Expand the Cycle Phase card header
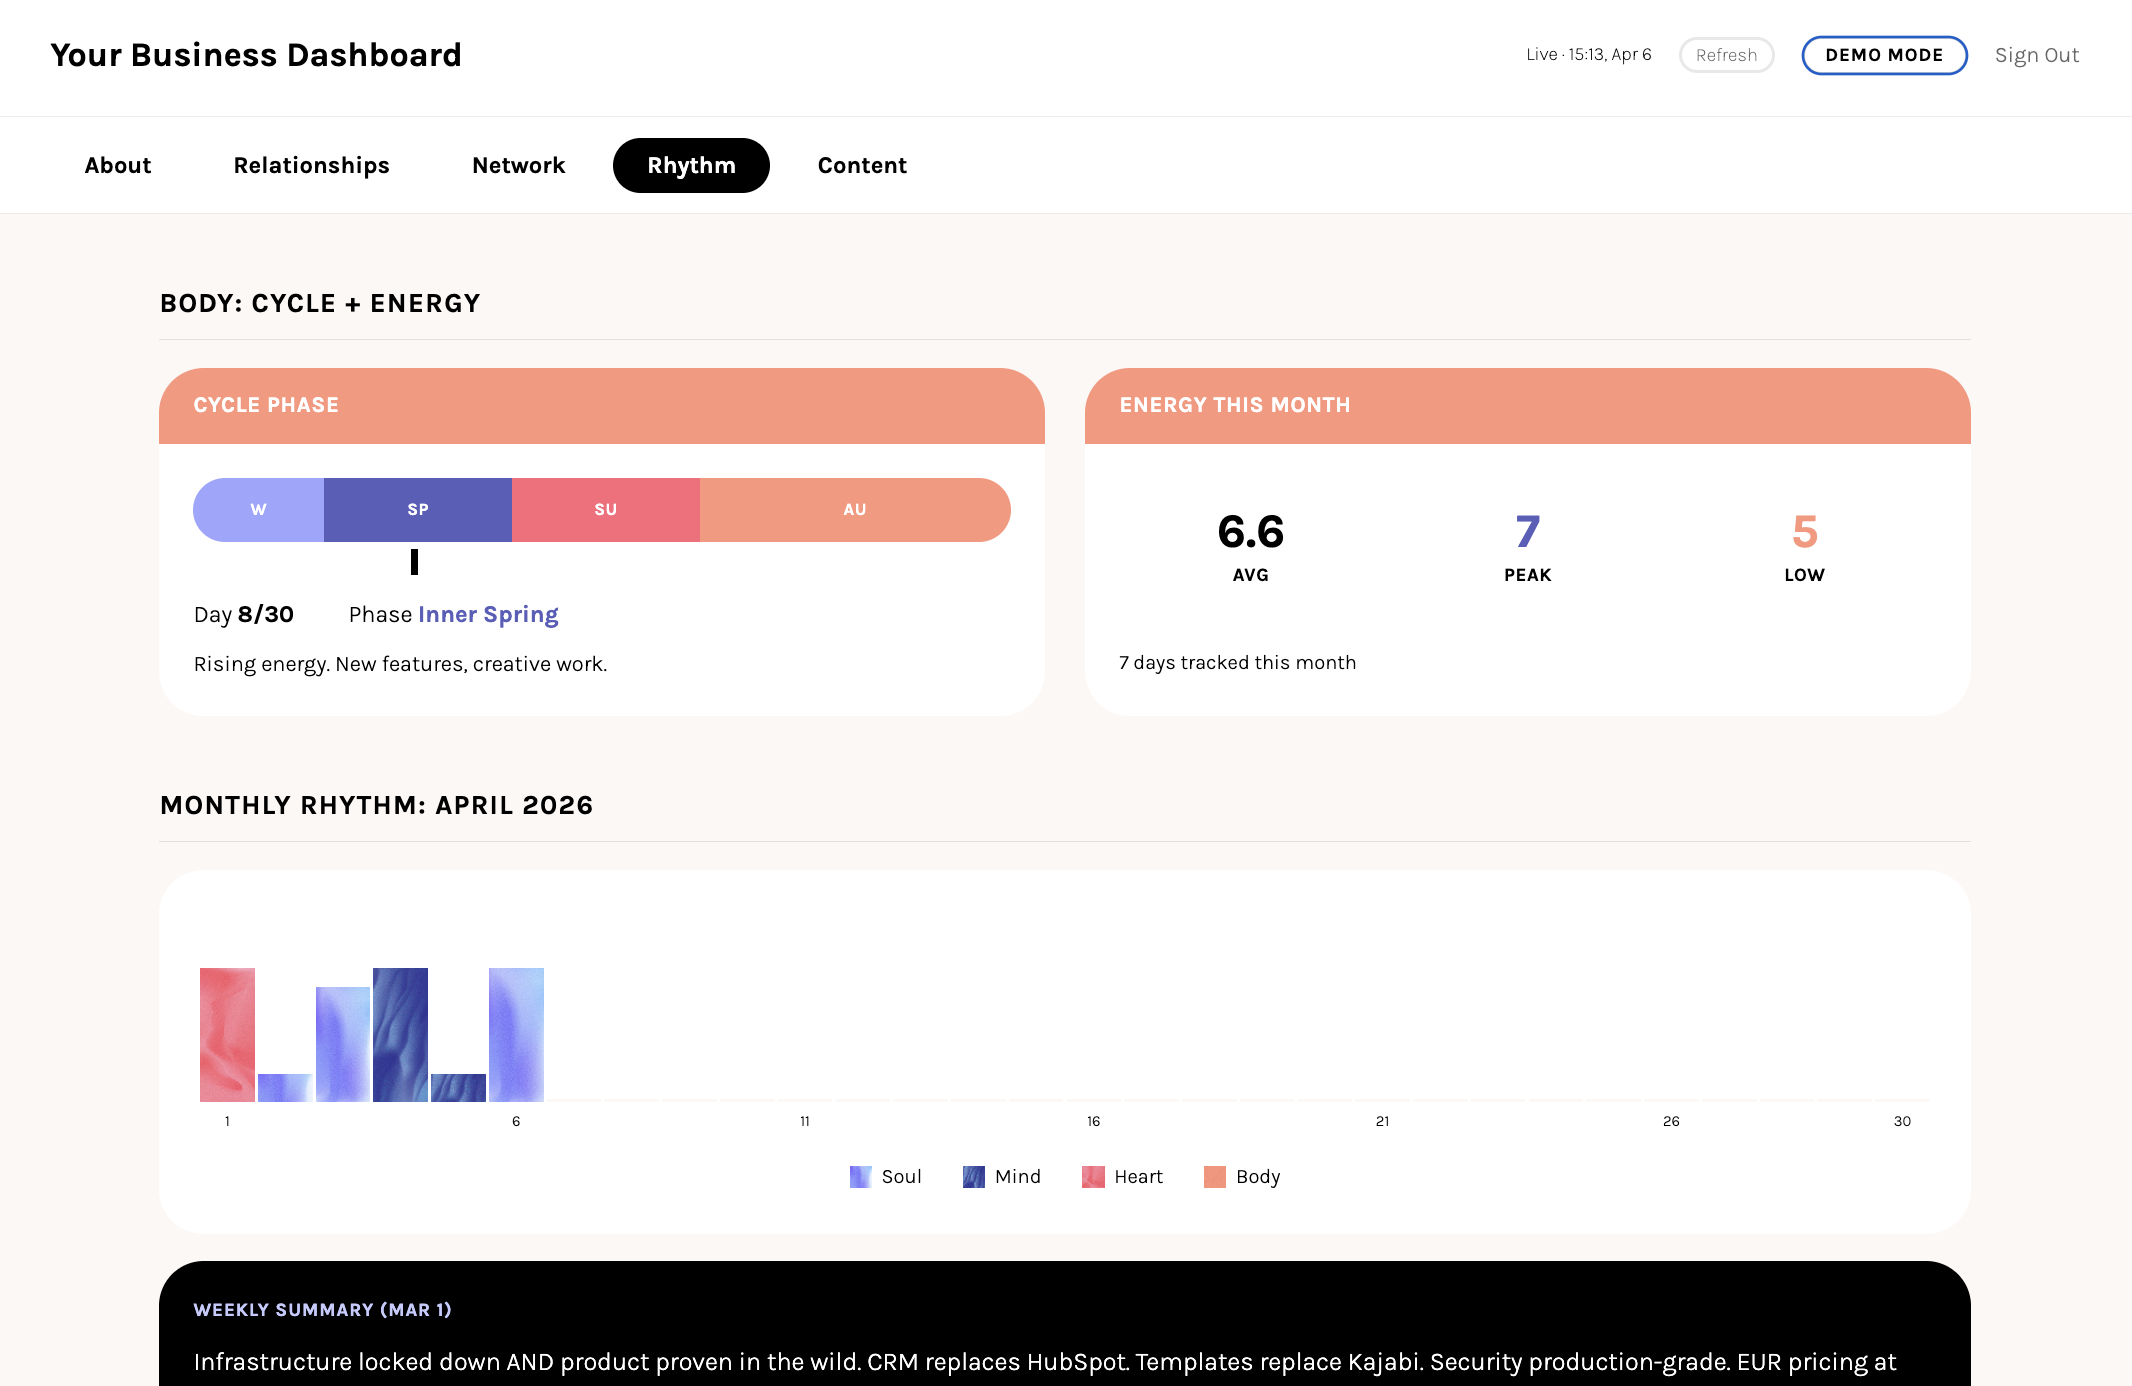The height and width of the screenshot is (1386, 2132). (265, 405)
